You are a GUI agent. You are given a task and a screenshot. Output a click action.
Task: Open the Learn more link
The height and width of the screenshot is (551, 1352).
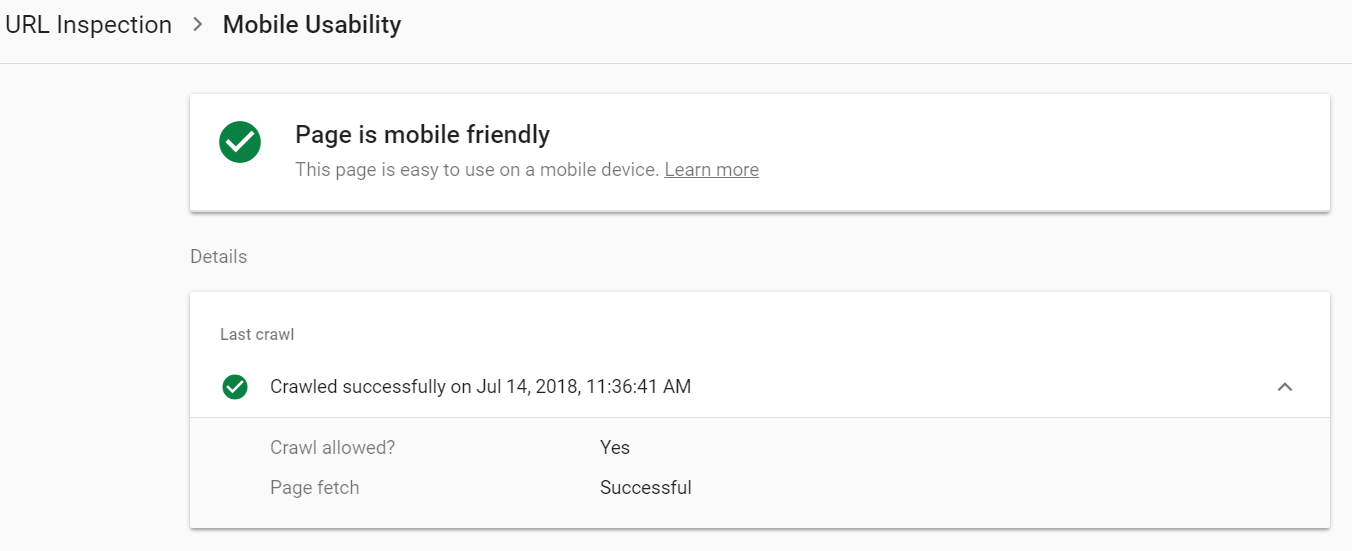click(711, 170)
